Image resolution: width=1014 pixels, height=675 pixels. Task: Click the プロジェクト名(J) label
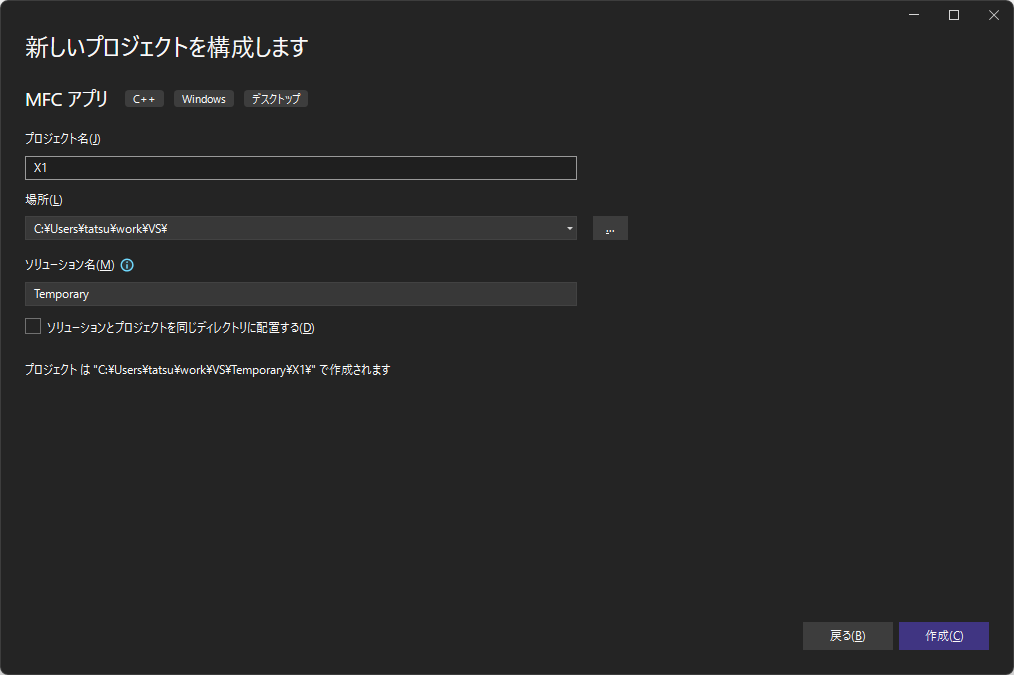click(x=62, y=139)
